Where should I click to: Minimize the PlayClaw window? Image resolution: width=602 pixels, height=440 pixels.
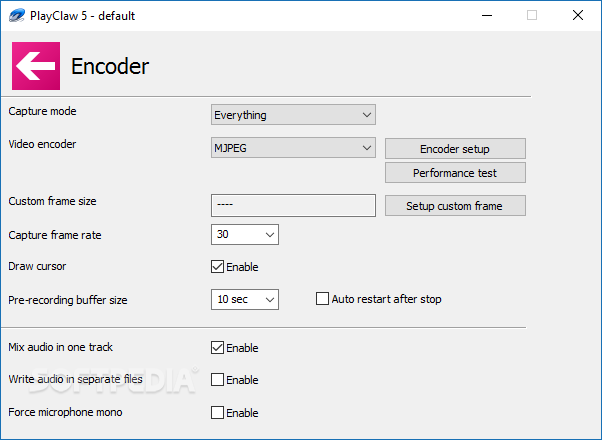(x=487, y=15)
